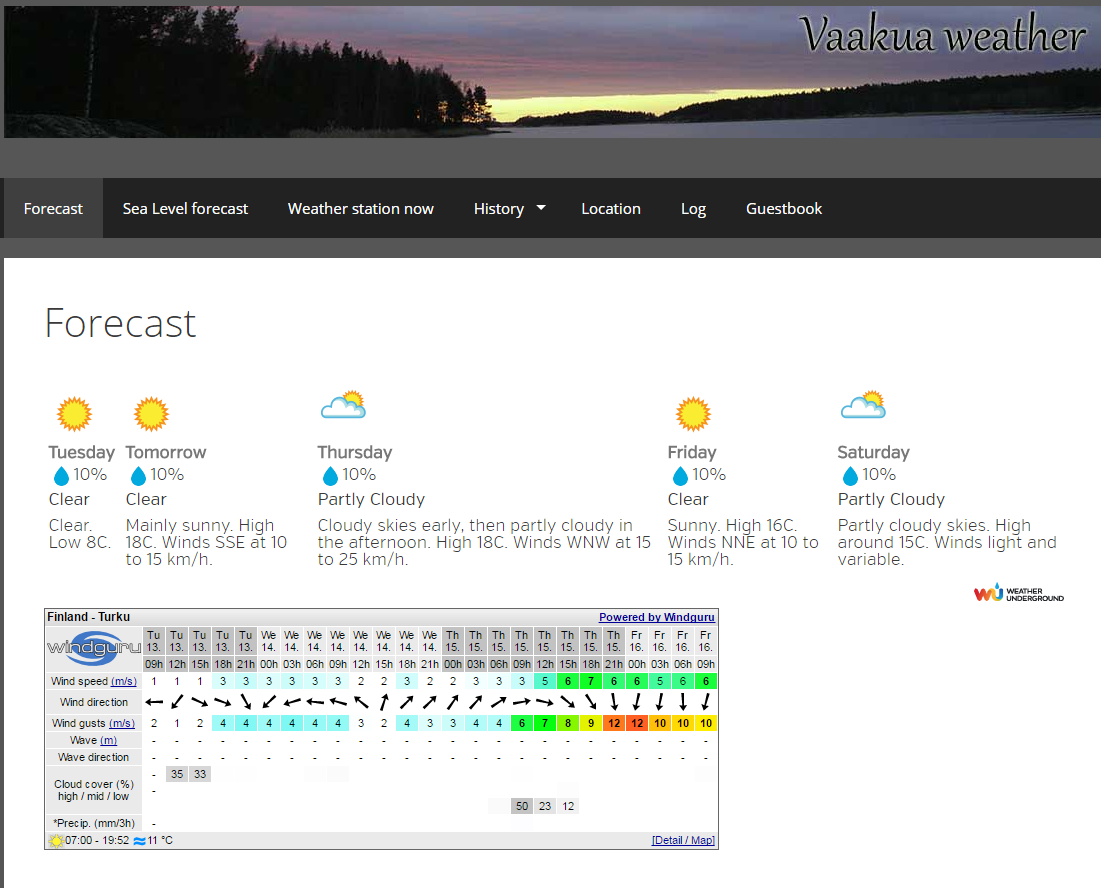The height and width of the screenshot is (888, 1101).
Task: Click the Tuesday sunny weather icon
Action: (x=74, y=413)
